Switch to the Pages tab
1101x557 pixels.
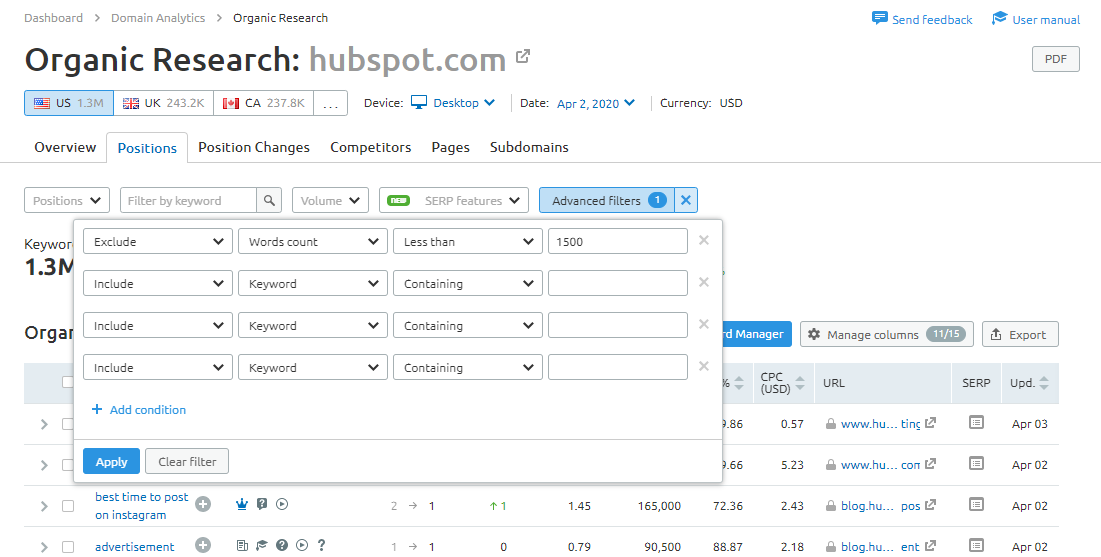pos(451,148)
